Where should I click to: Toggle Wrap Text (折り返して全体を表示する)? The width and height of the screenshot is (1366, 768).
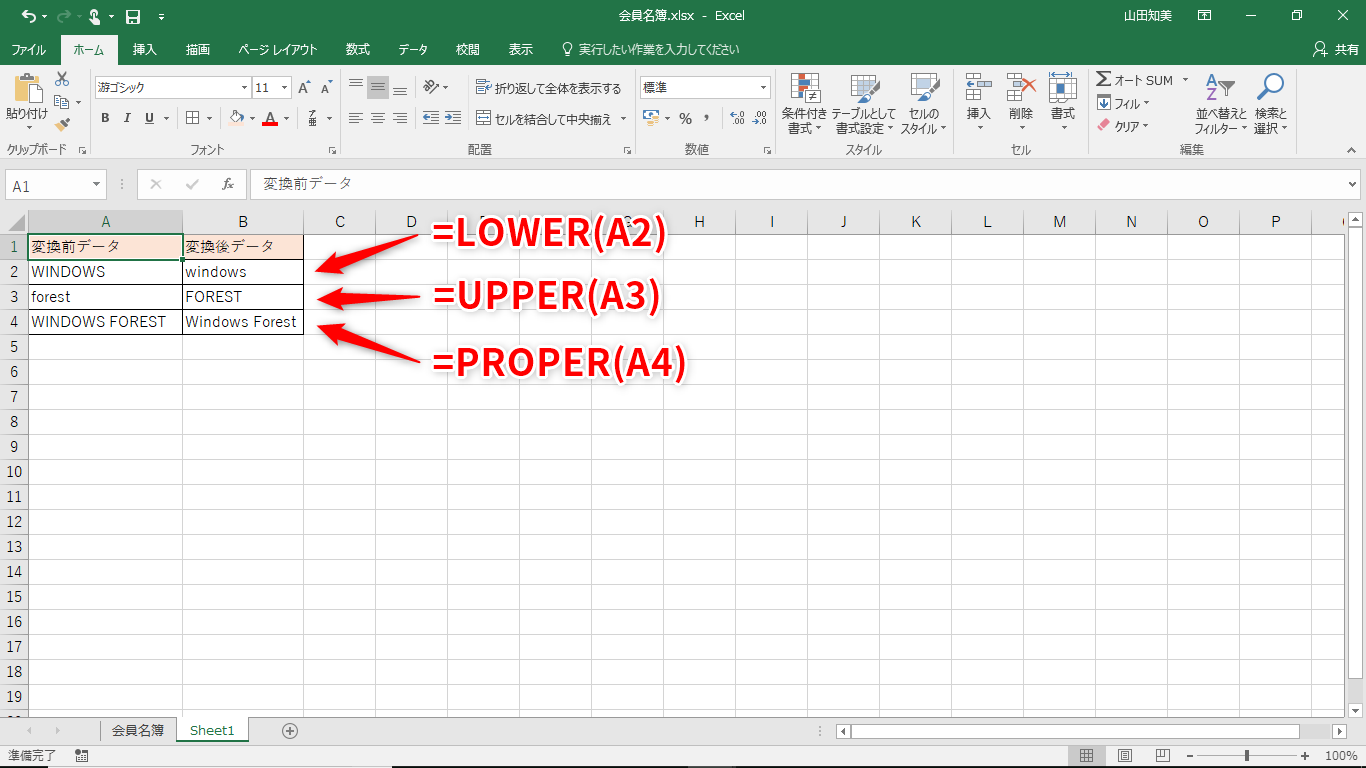pyautogui.click(x=548, y=88)
